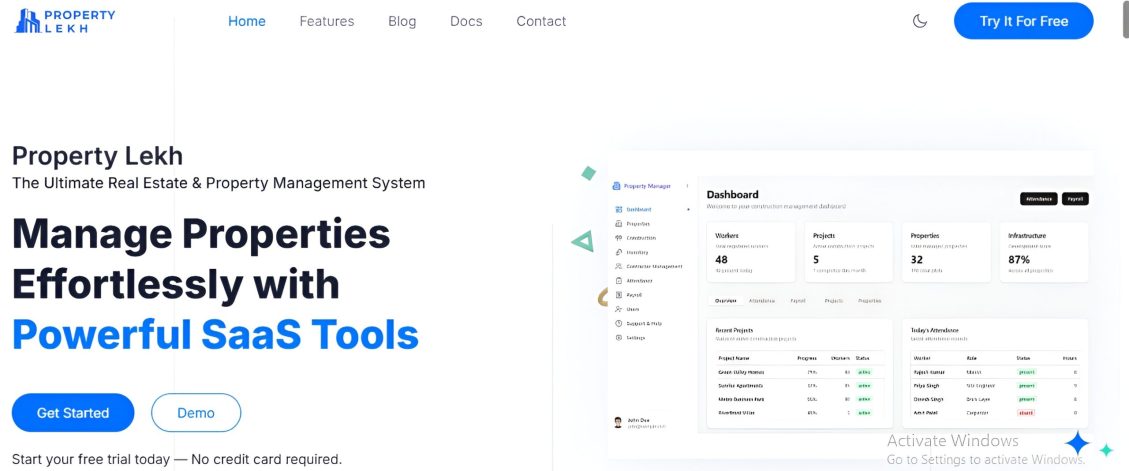Open the Docs navigation link

coord(466,21)
